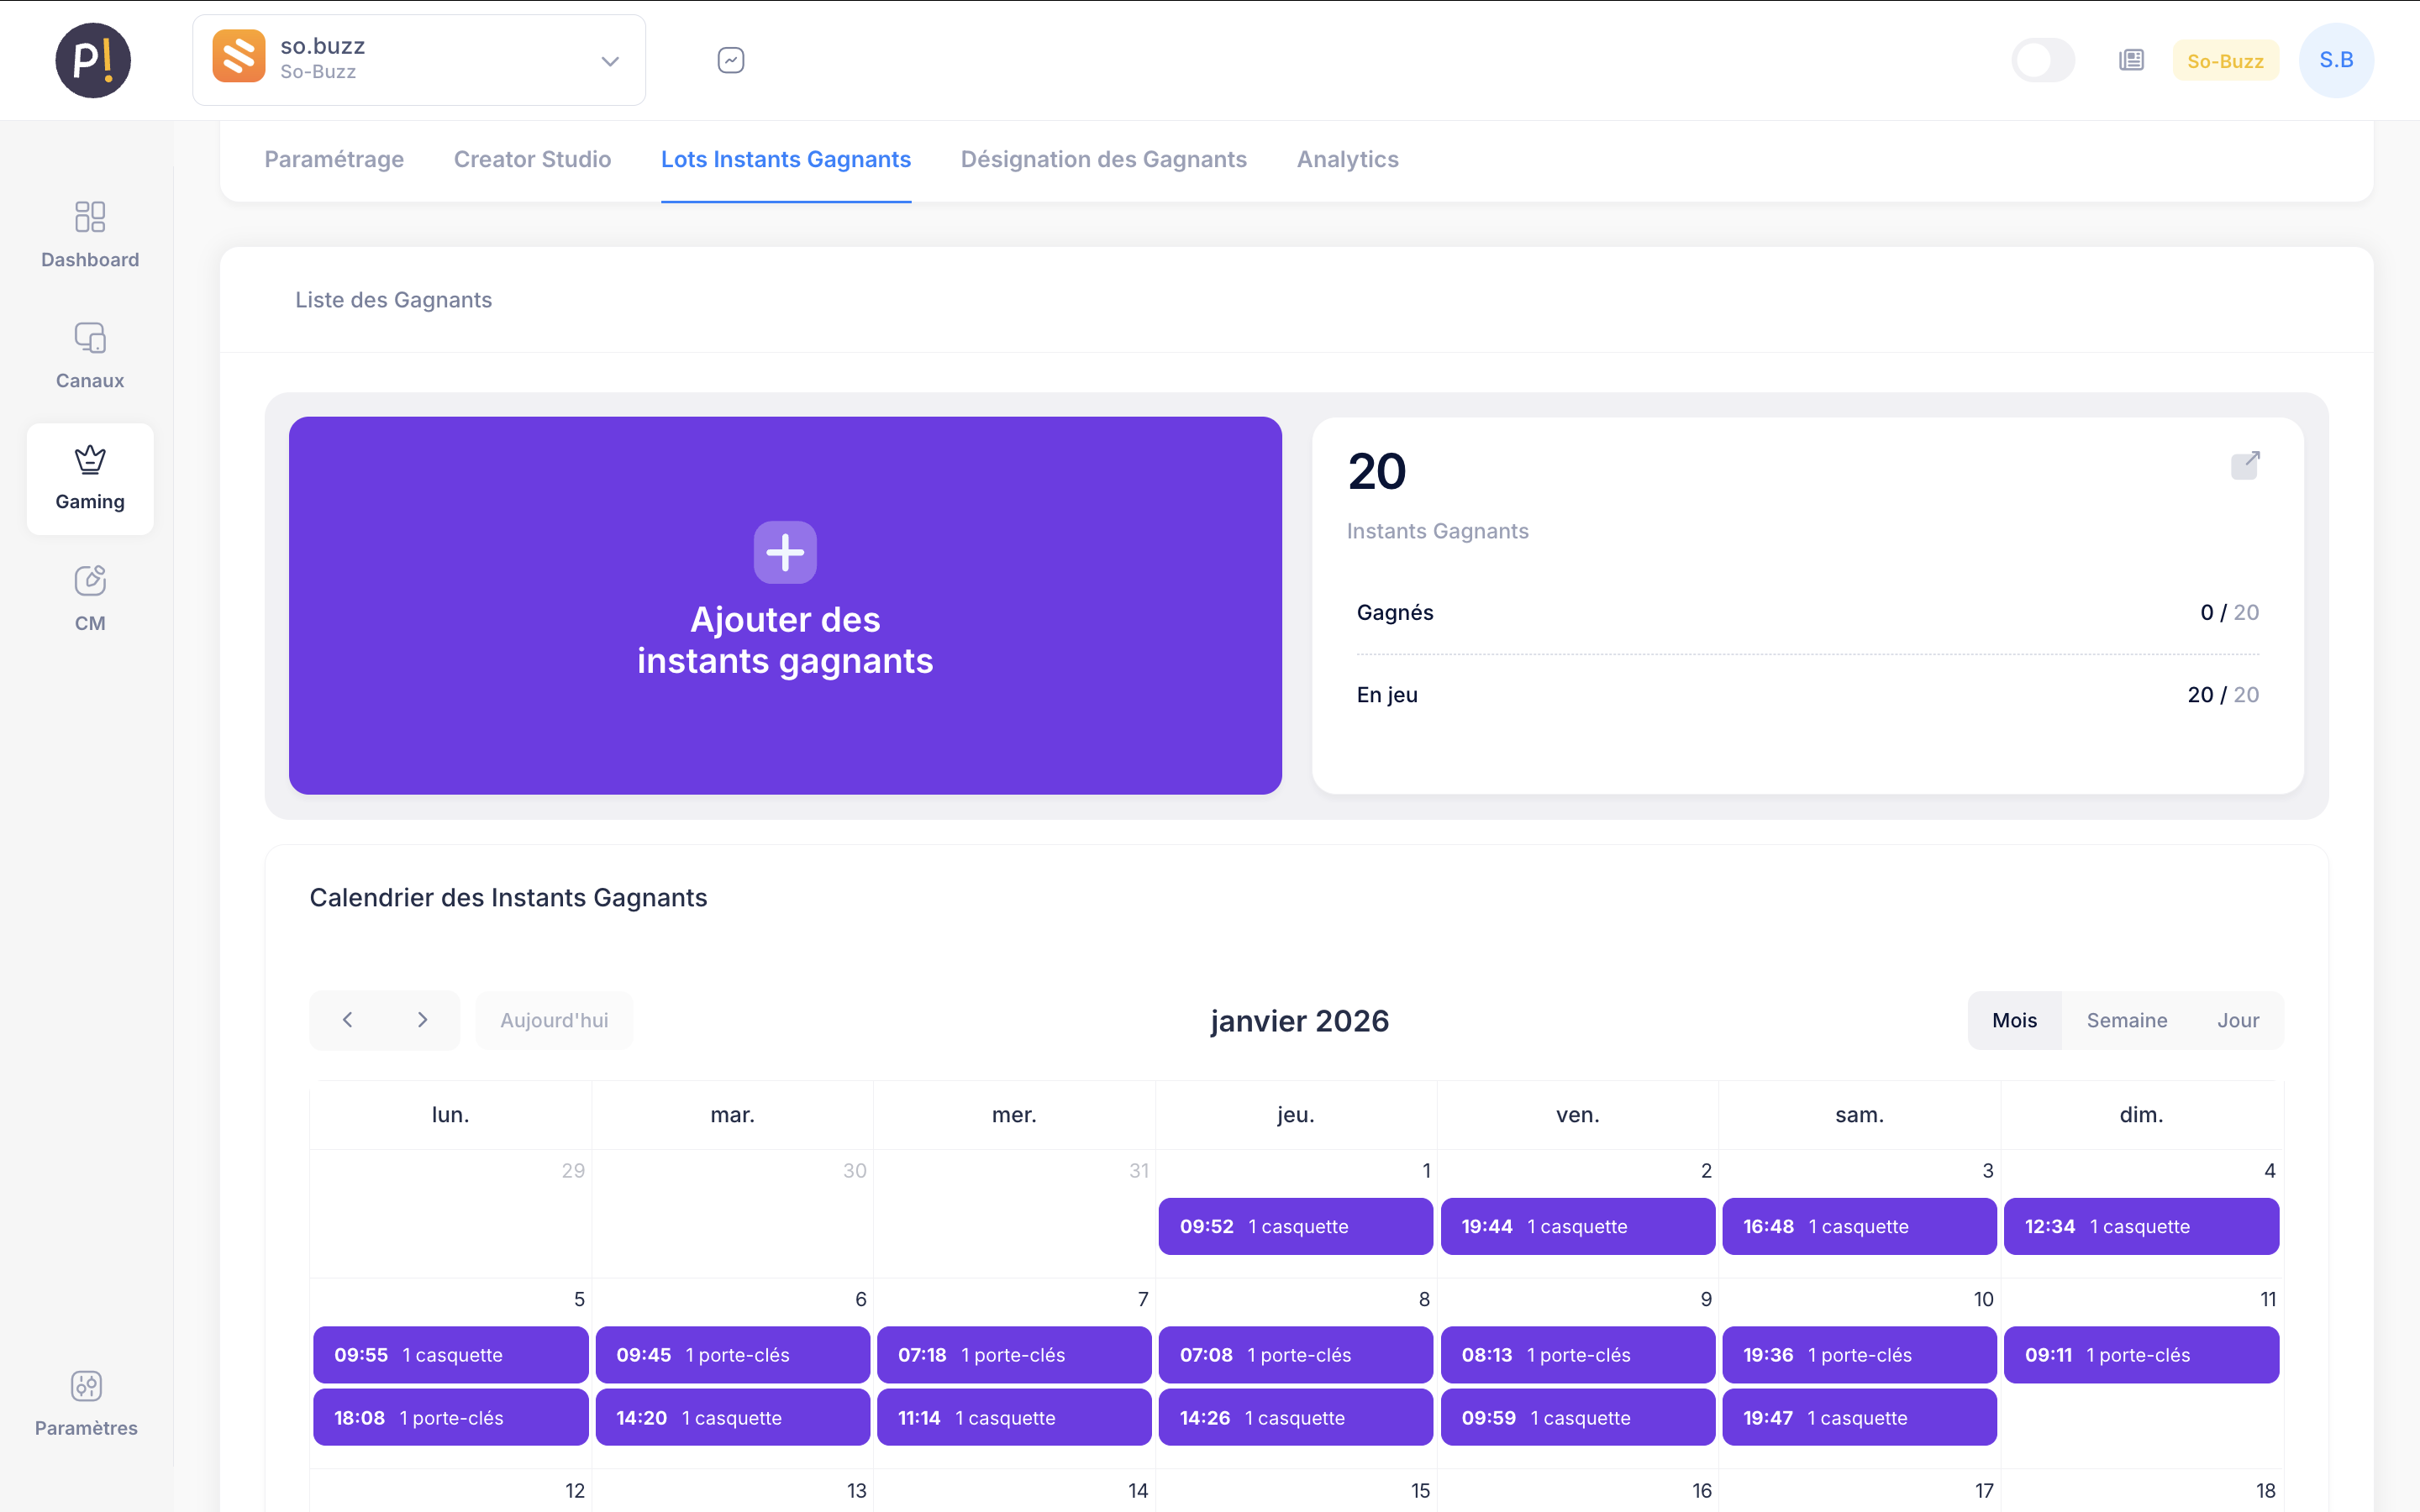Expand the Instants Gagnants stats via the arrow icon
The width and height of the screenshot is (2420, 1512).
[2247, 464]
